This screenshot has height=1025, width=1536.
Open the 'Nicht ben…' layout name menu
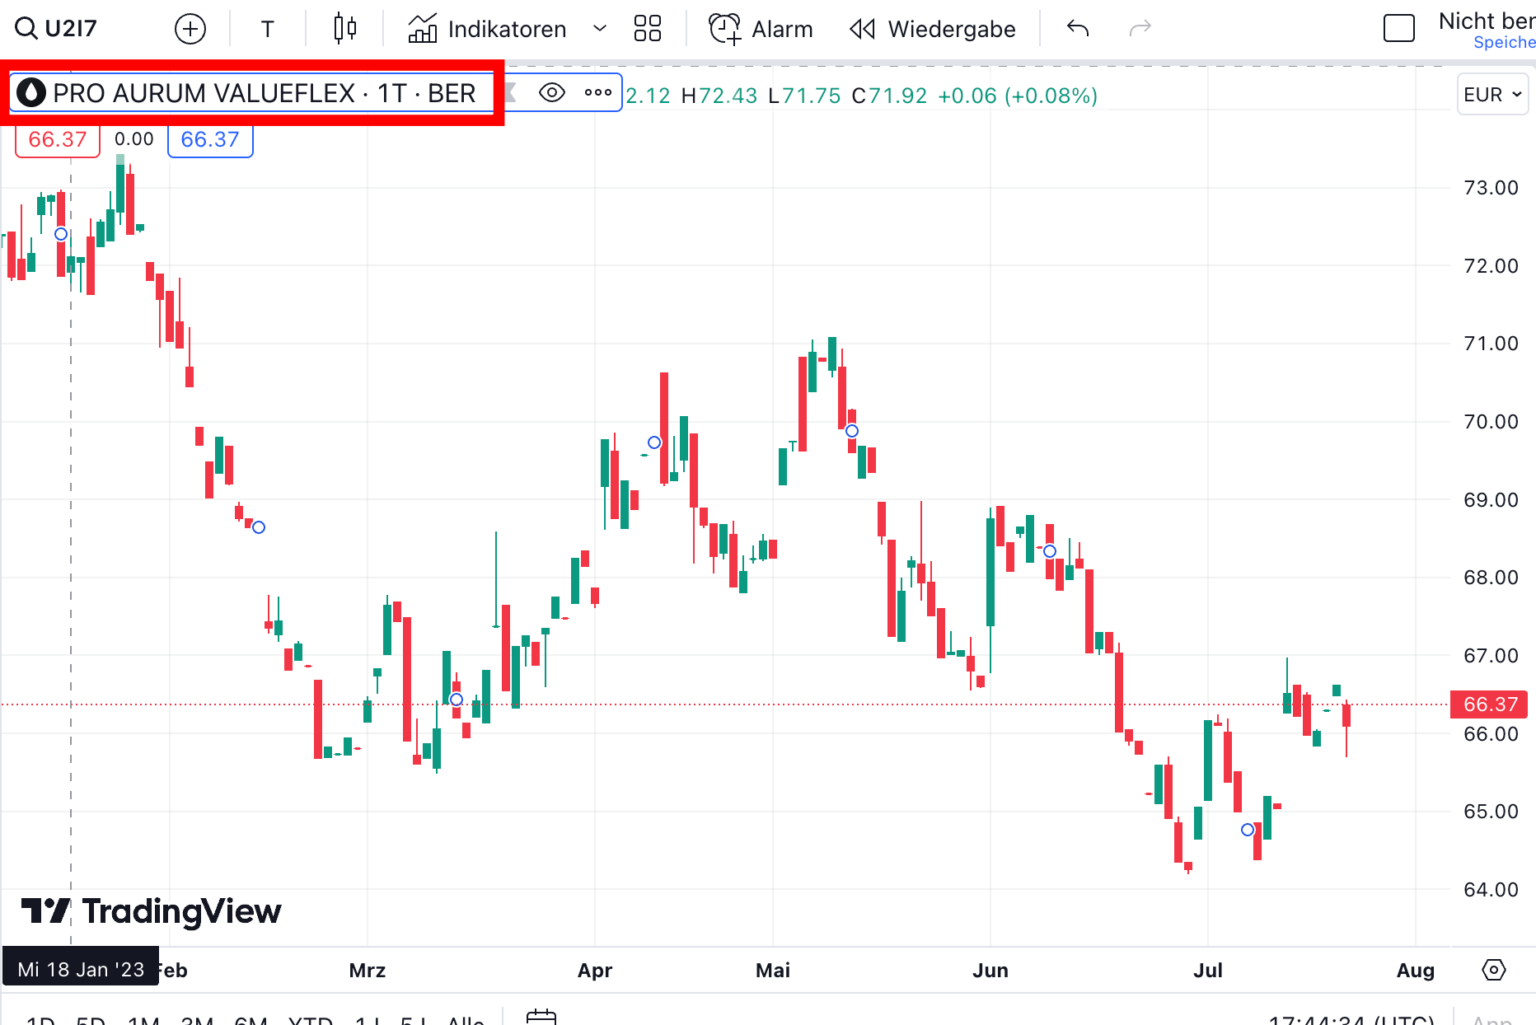click(1486, 21)
